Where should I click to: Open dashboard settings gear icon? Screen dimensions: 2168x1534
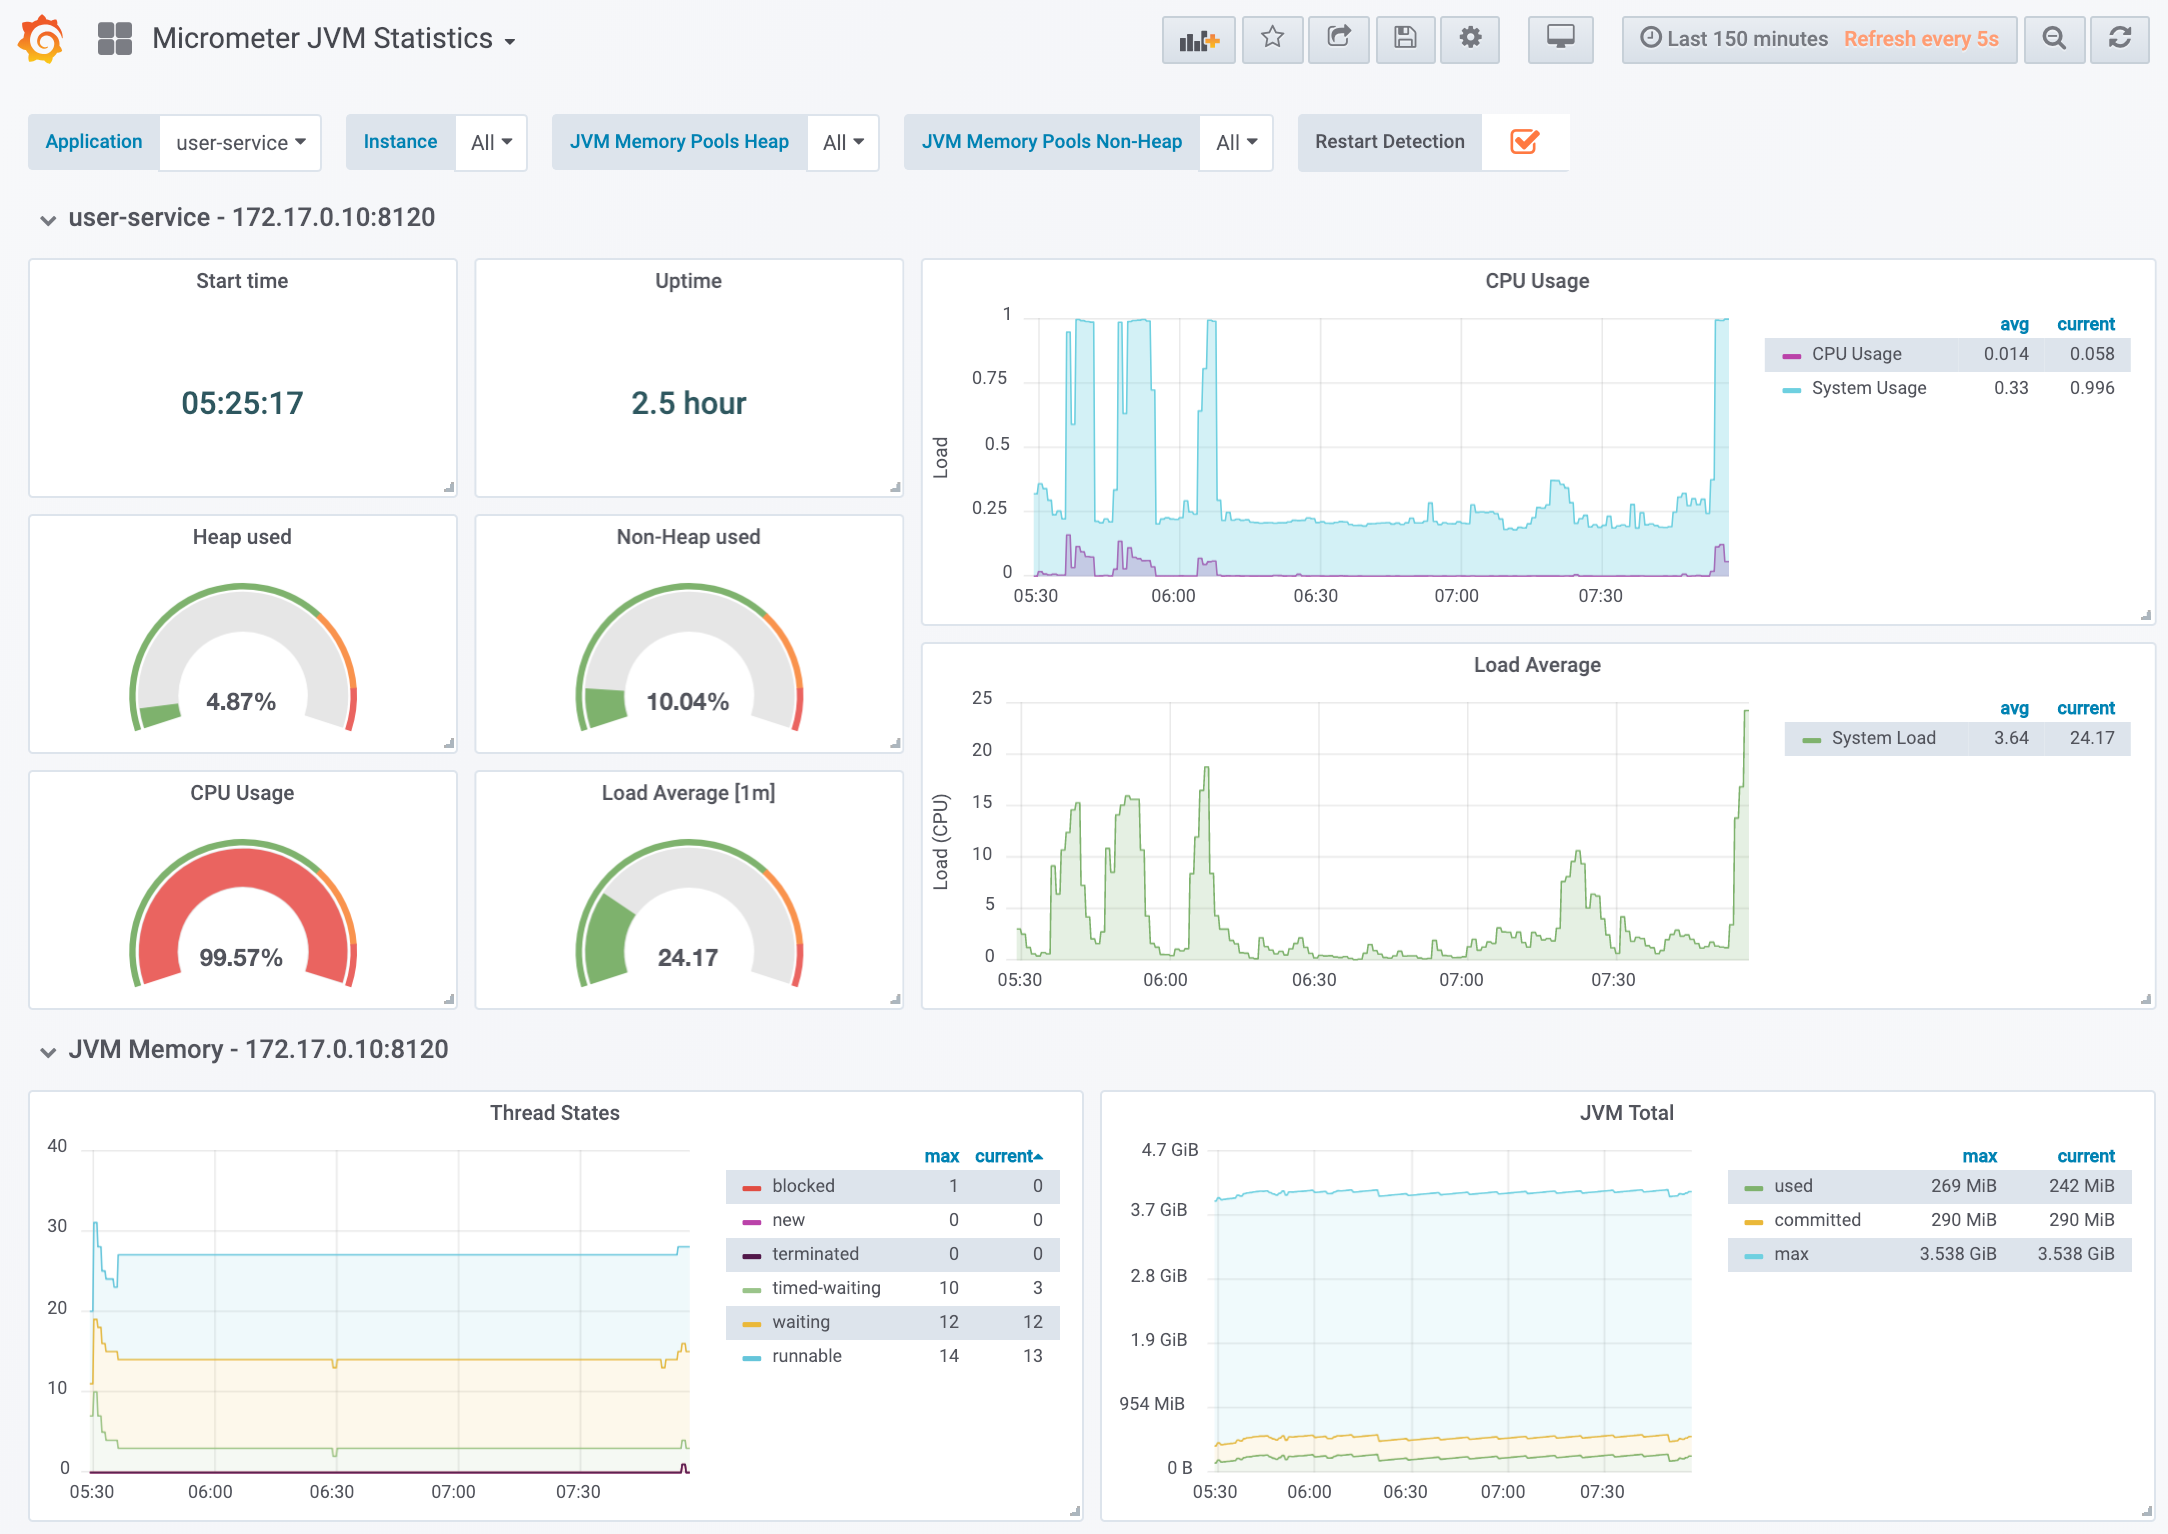(x=1470, y=39)
